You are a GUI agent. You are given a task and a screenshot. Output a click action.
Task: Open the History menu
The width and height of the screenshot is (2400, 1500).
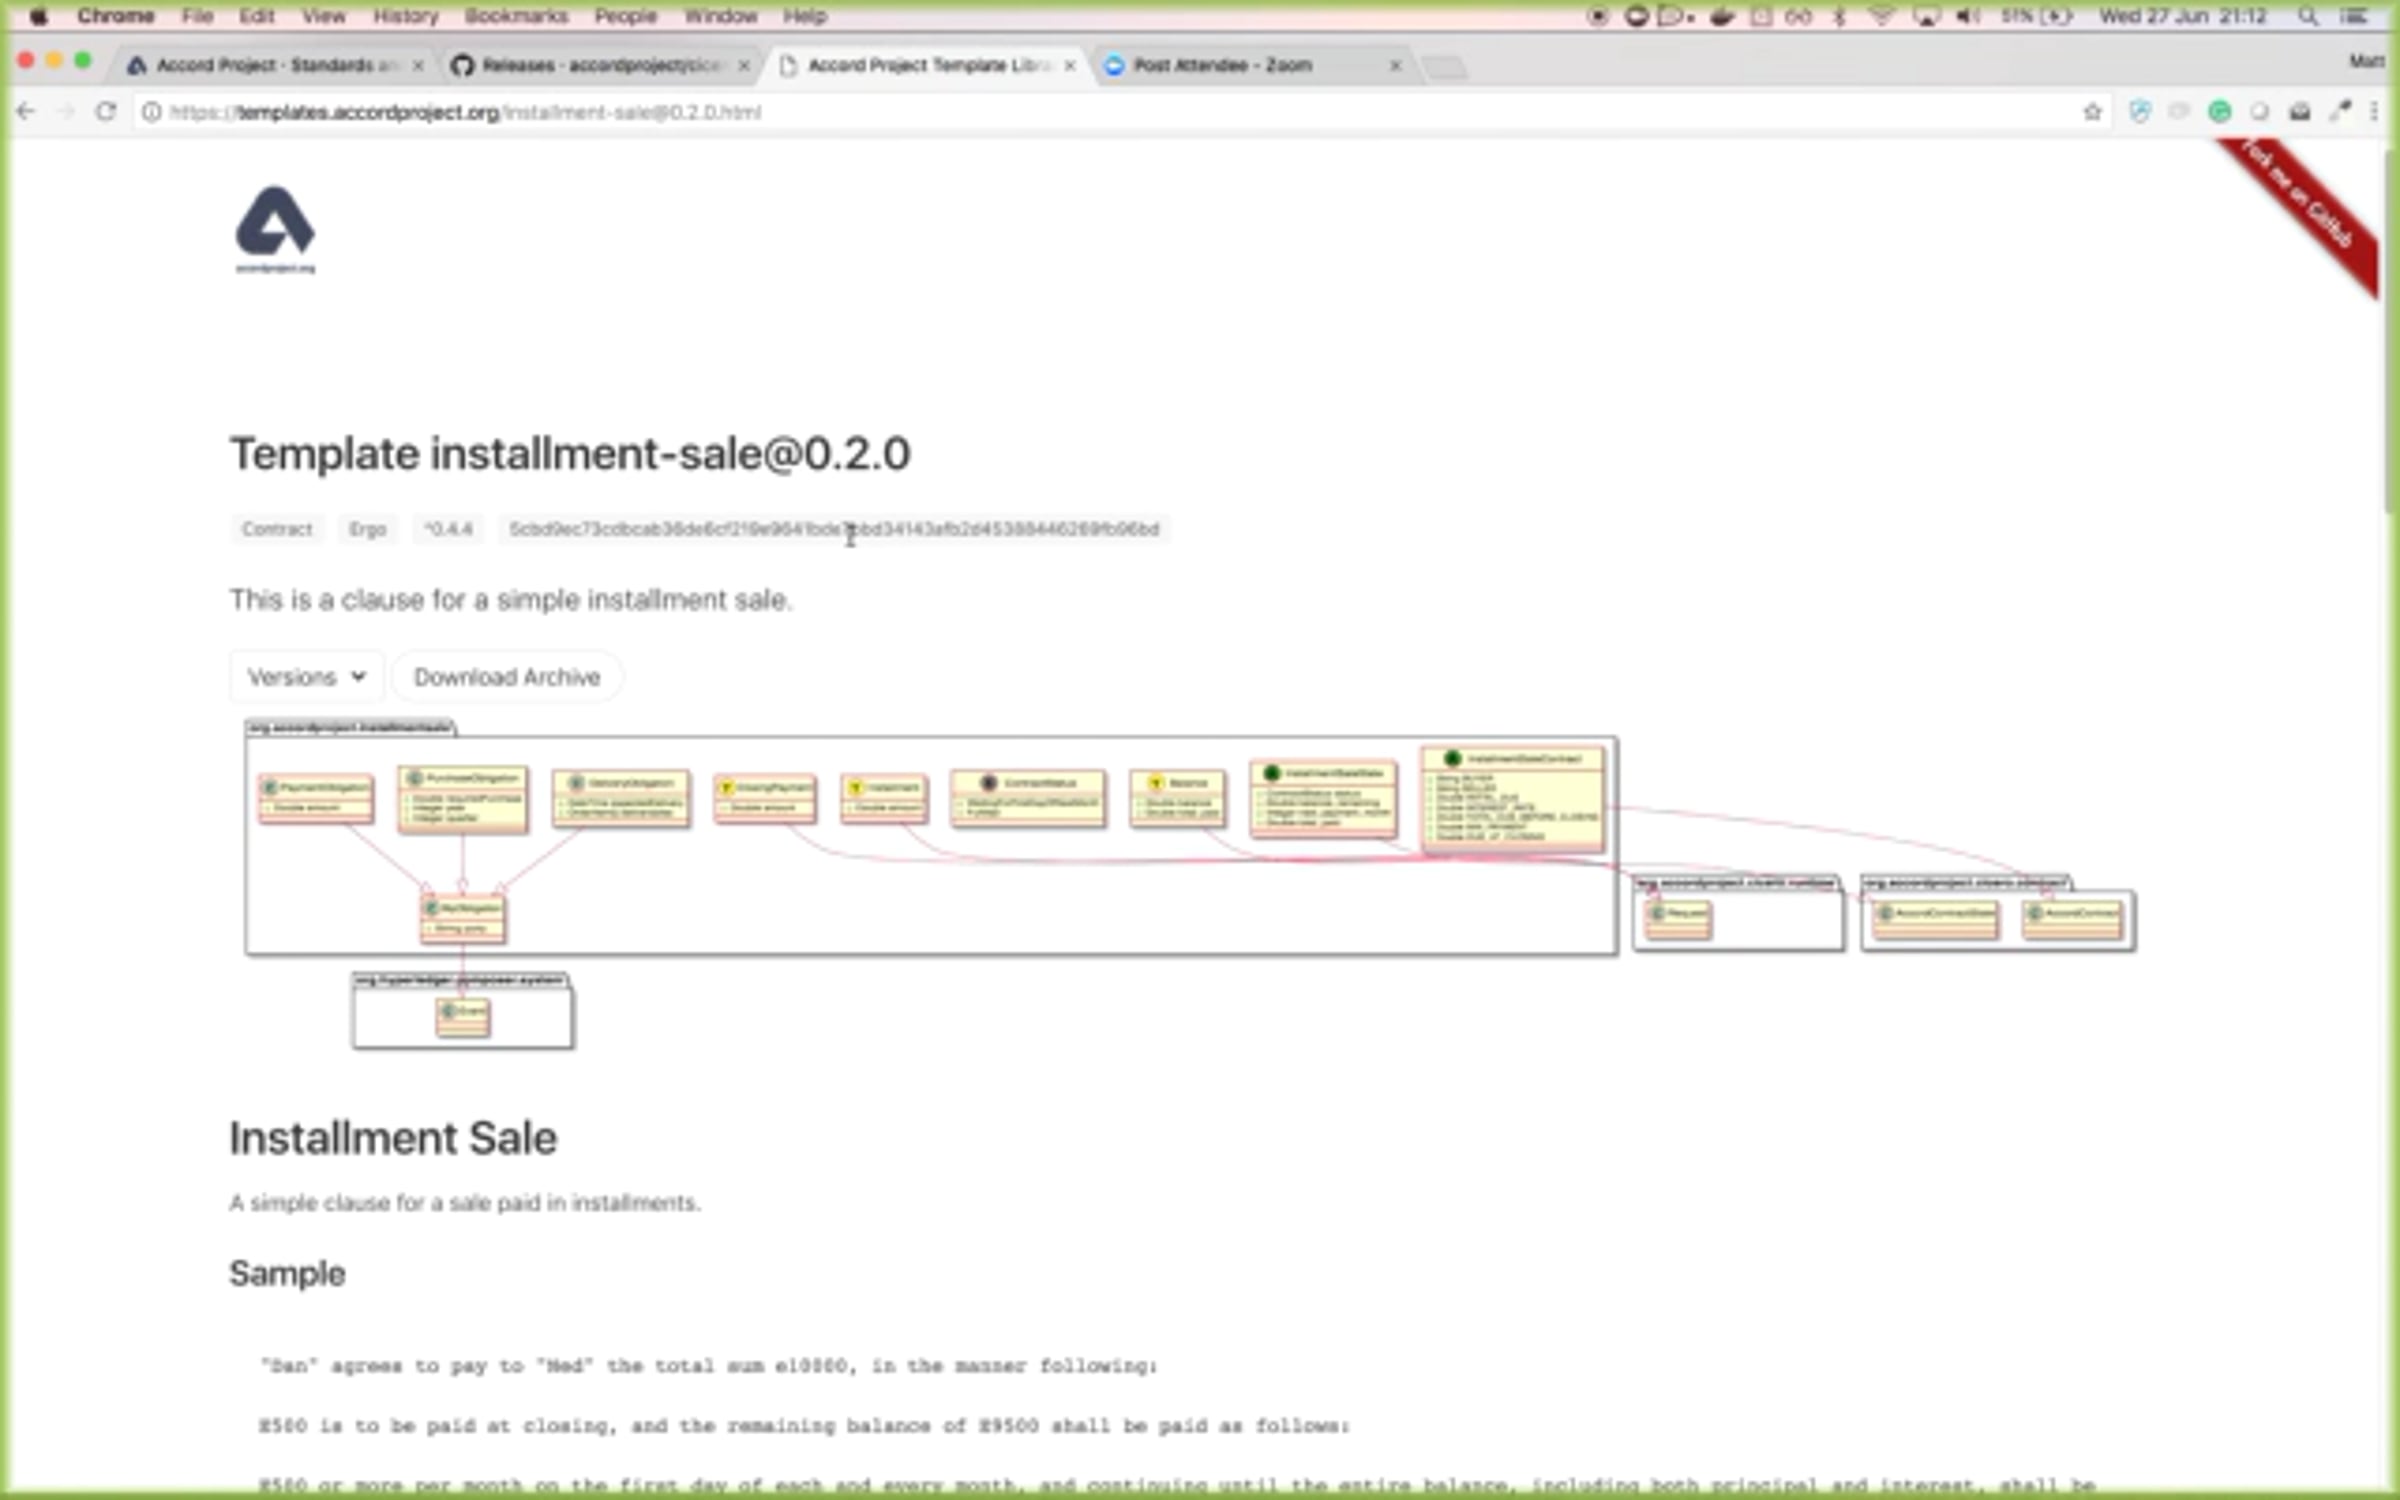point(405,16)
